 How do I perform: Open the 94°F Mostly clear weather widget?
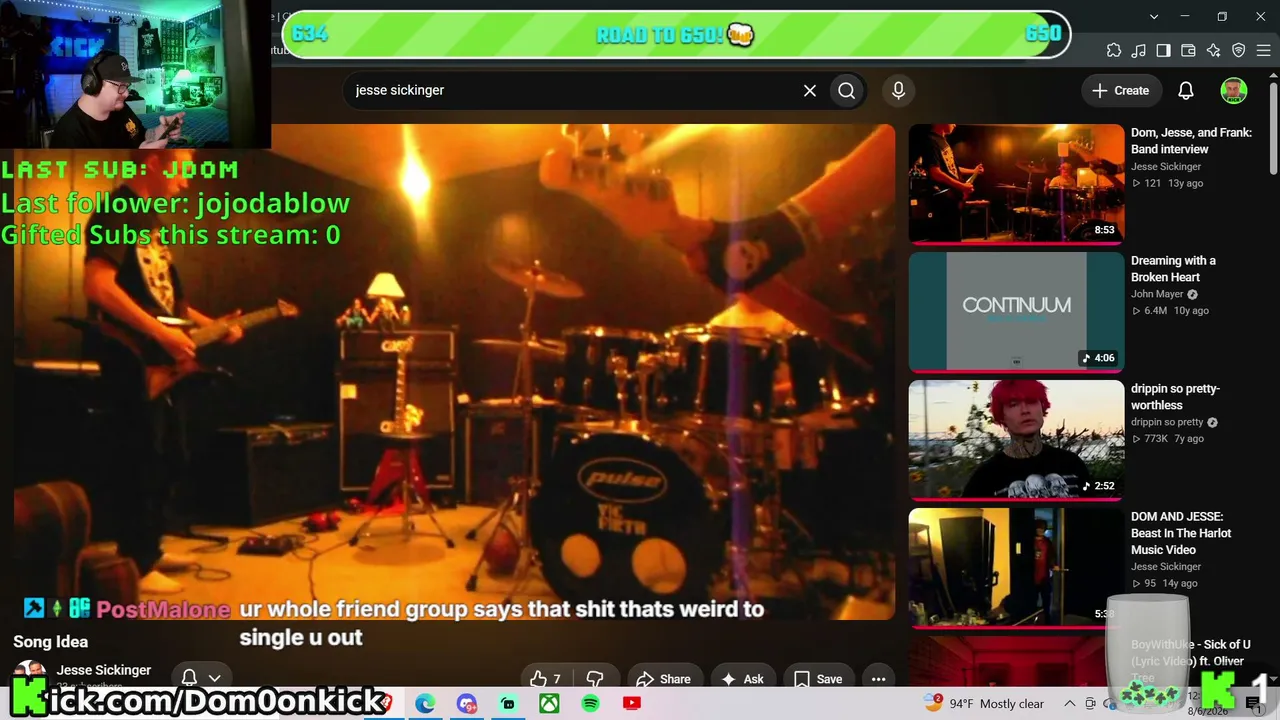tap(985, 704)
